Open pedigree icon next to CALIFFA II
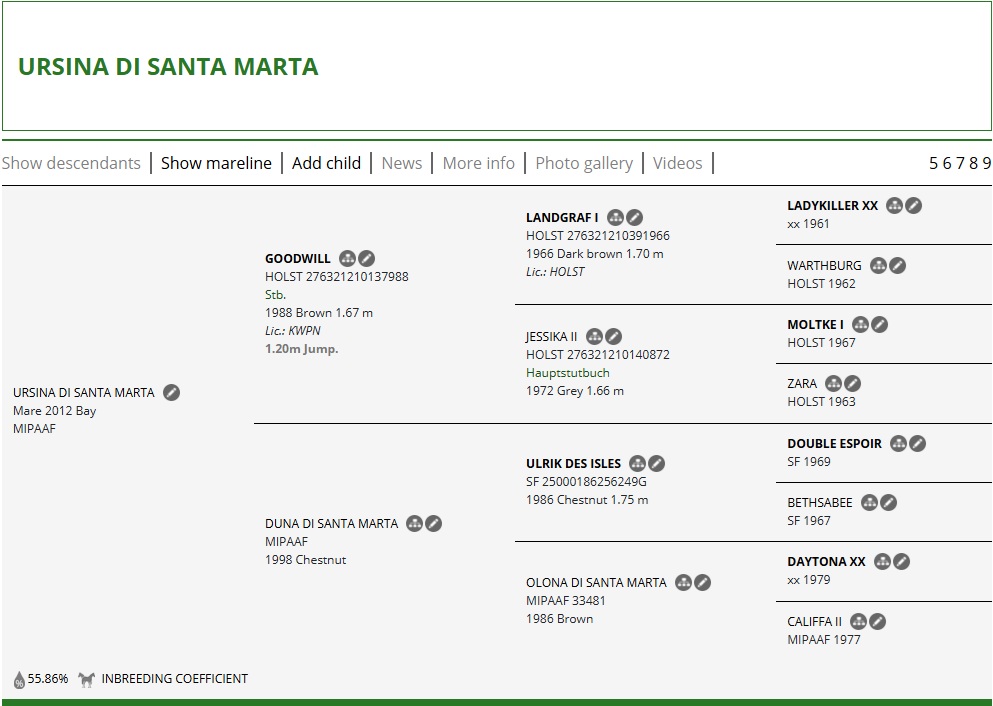Screen dimensions: 993x706 [858, 622]
